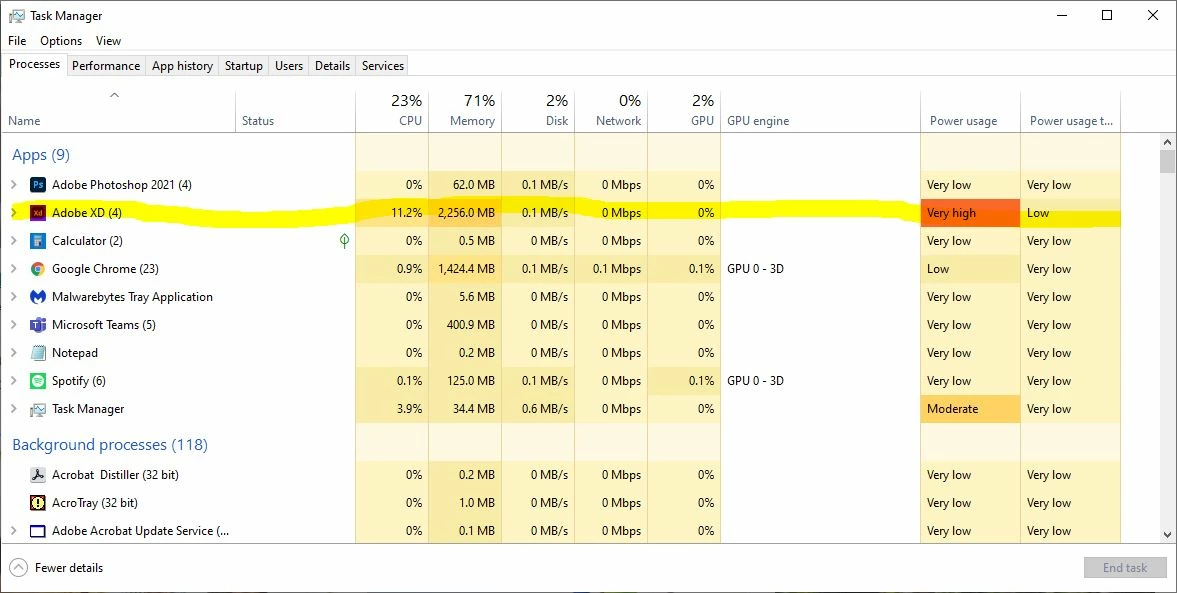Click the scrollbar down arrow
The height and width of the screenshot is (593, 1177).
(x=1167, y=534)
